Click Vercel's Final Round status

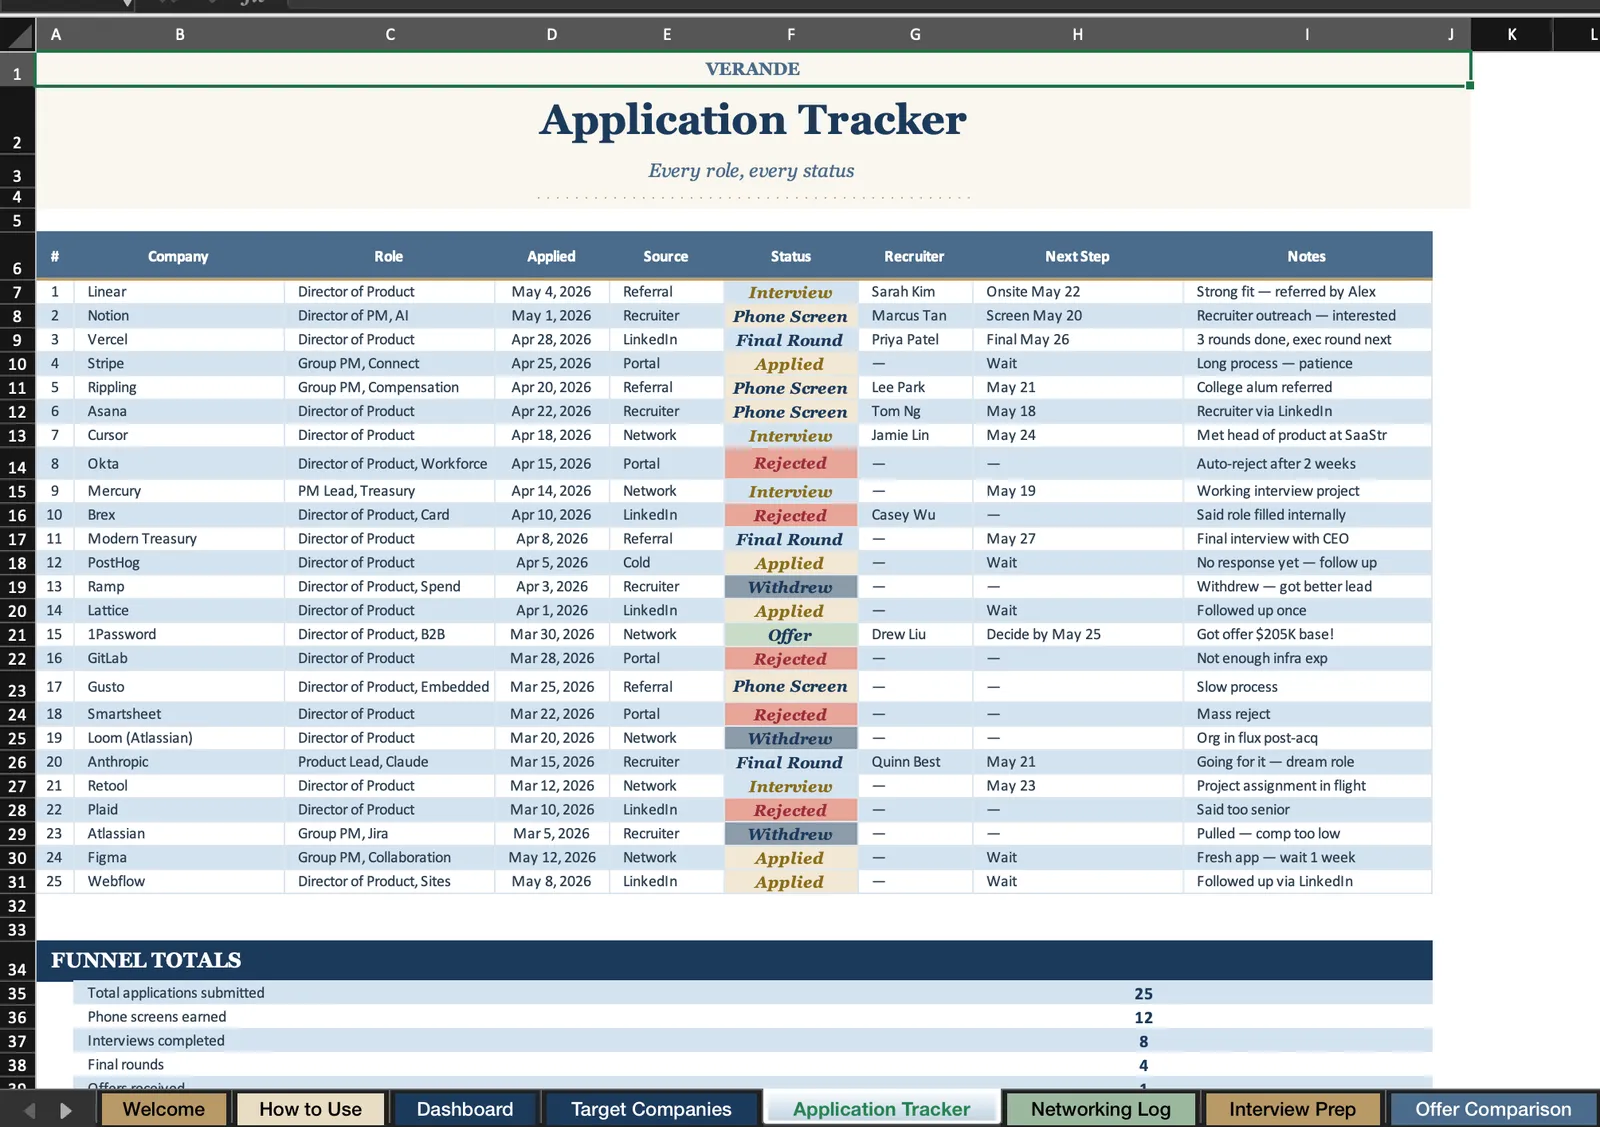(x=790, y=340)
